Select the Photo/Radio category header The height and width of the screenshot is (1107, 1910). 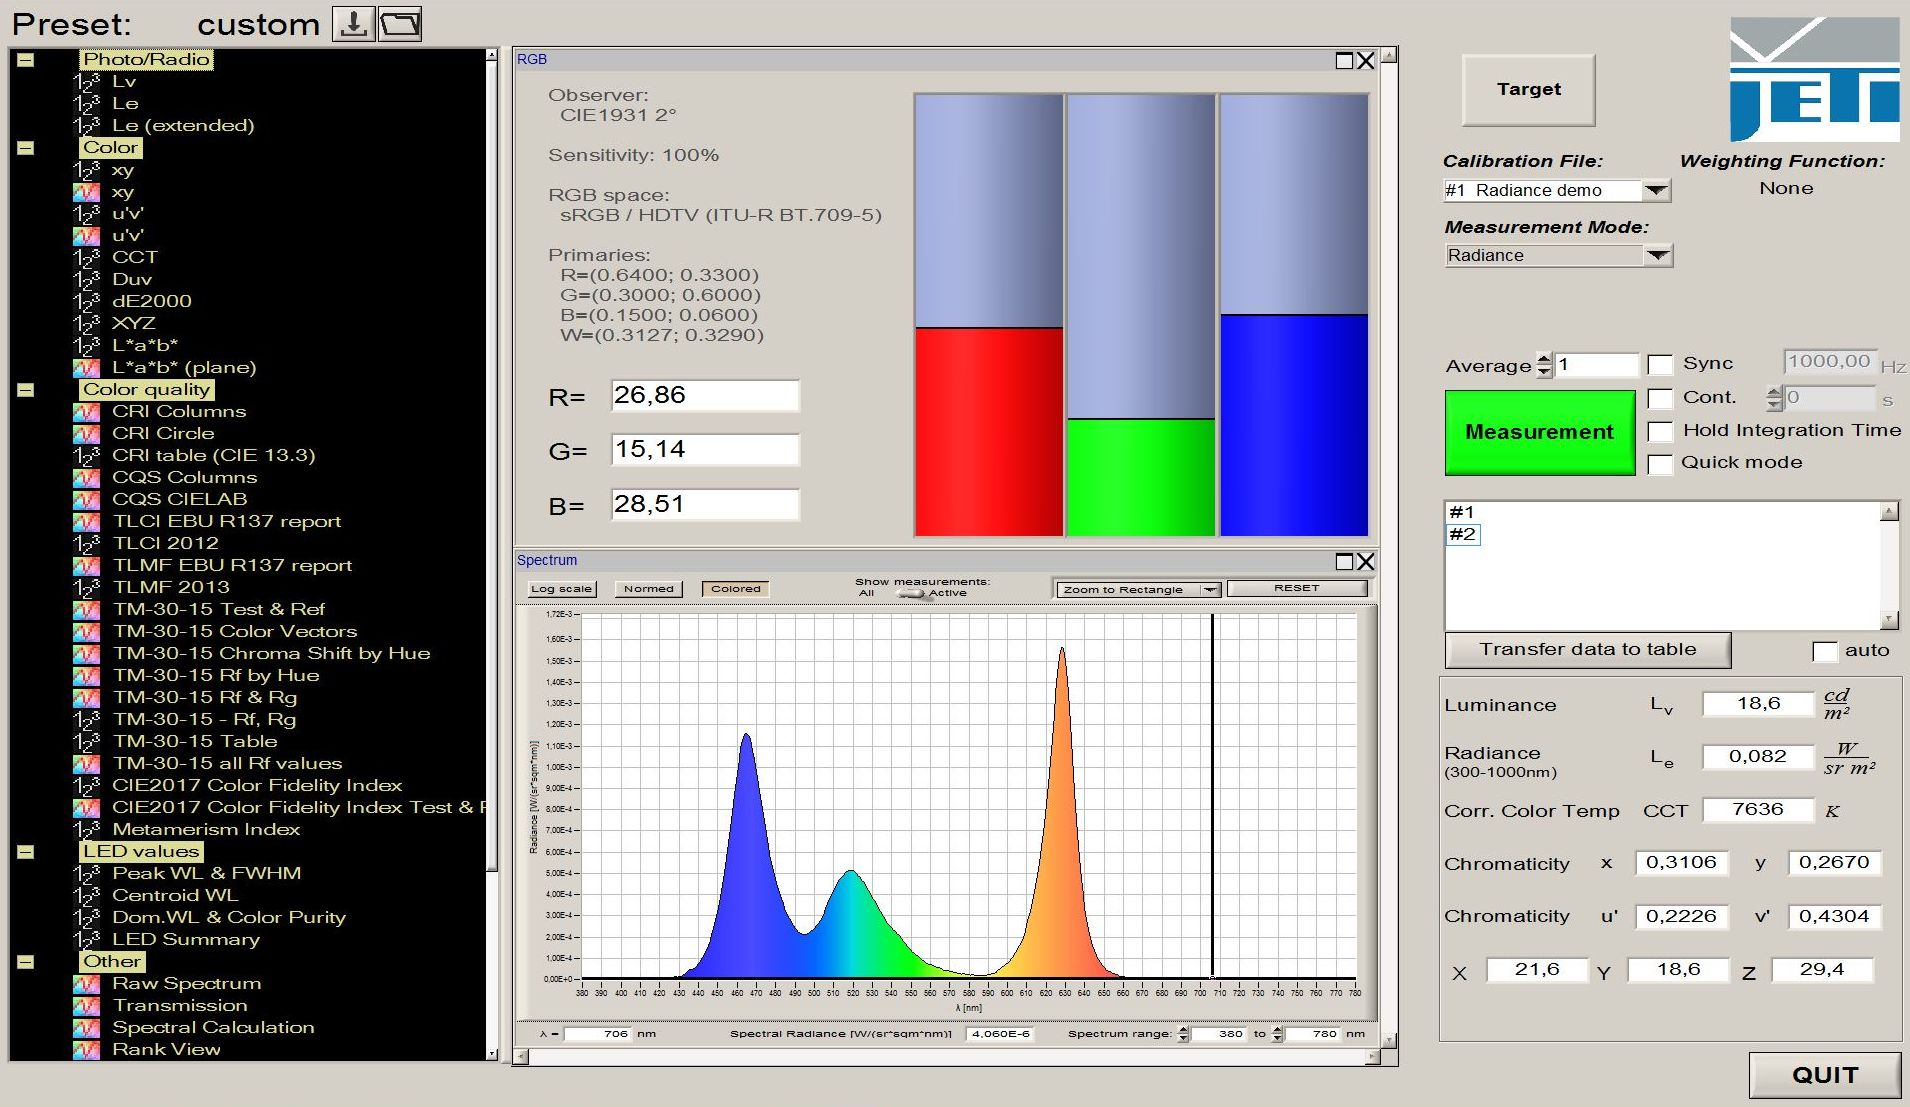point(145,59)
